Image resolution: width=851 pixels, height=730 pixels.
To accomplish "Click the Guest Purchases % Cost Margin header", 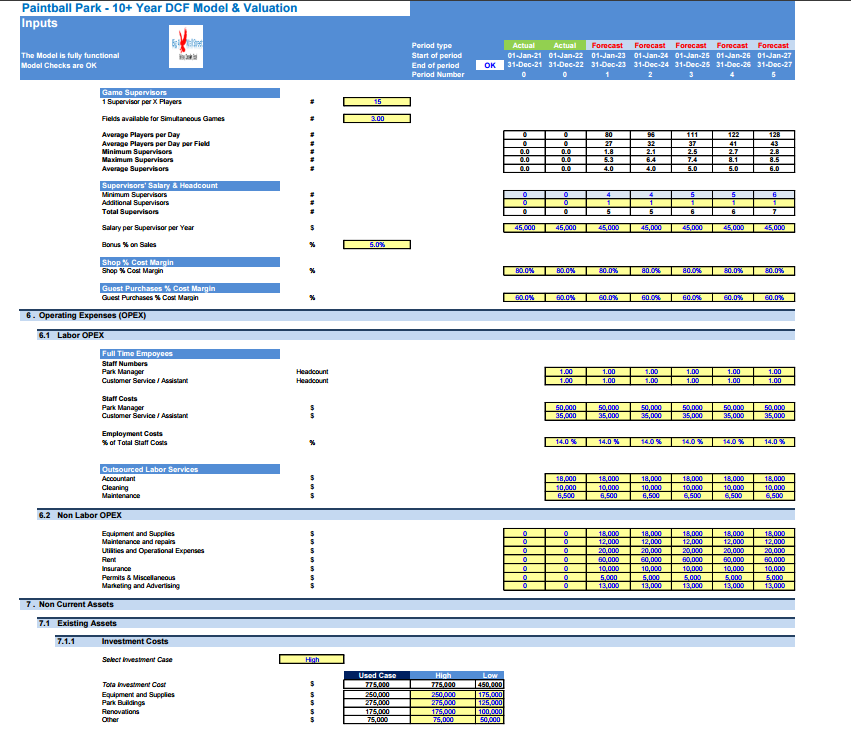I will pos(190,288).
